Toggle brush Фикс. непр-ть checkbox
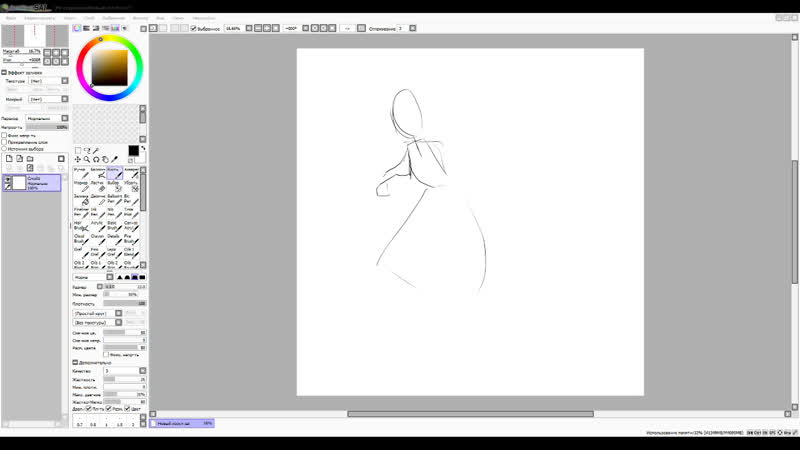 106,355
